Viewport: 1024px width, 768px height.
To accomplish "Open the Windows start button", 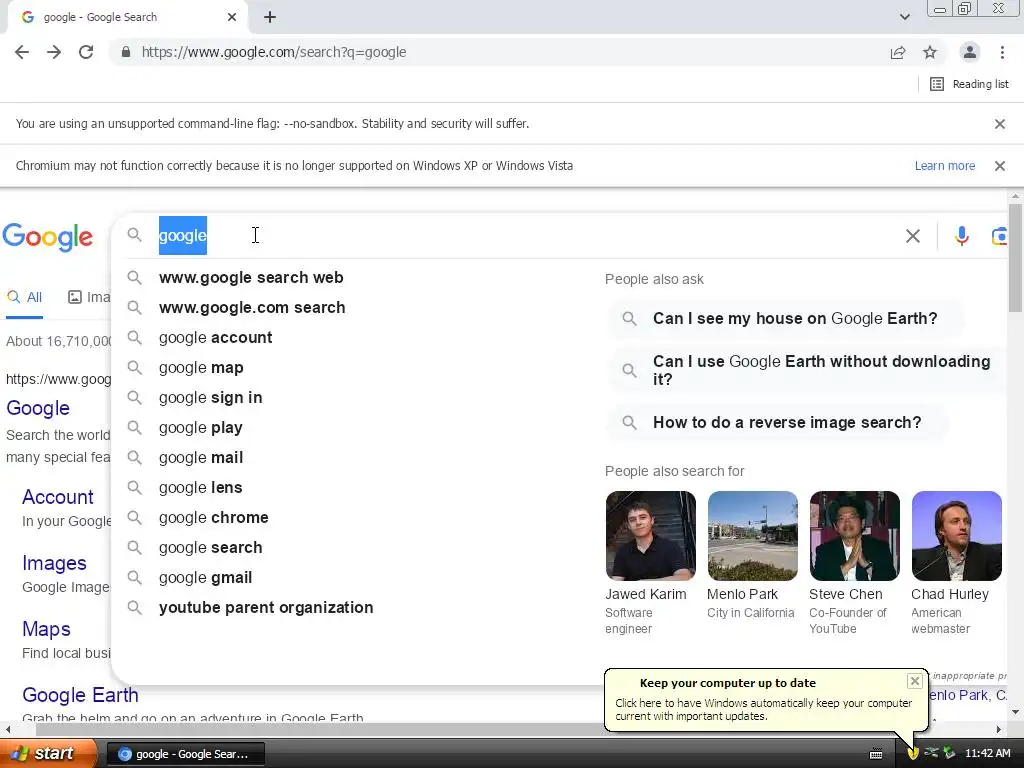I will 48,754.
